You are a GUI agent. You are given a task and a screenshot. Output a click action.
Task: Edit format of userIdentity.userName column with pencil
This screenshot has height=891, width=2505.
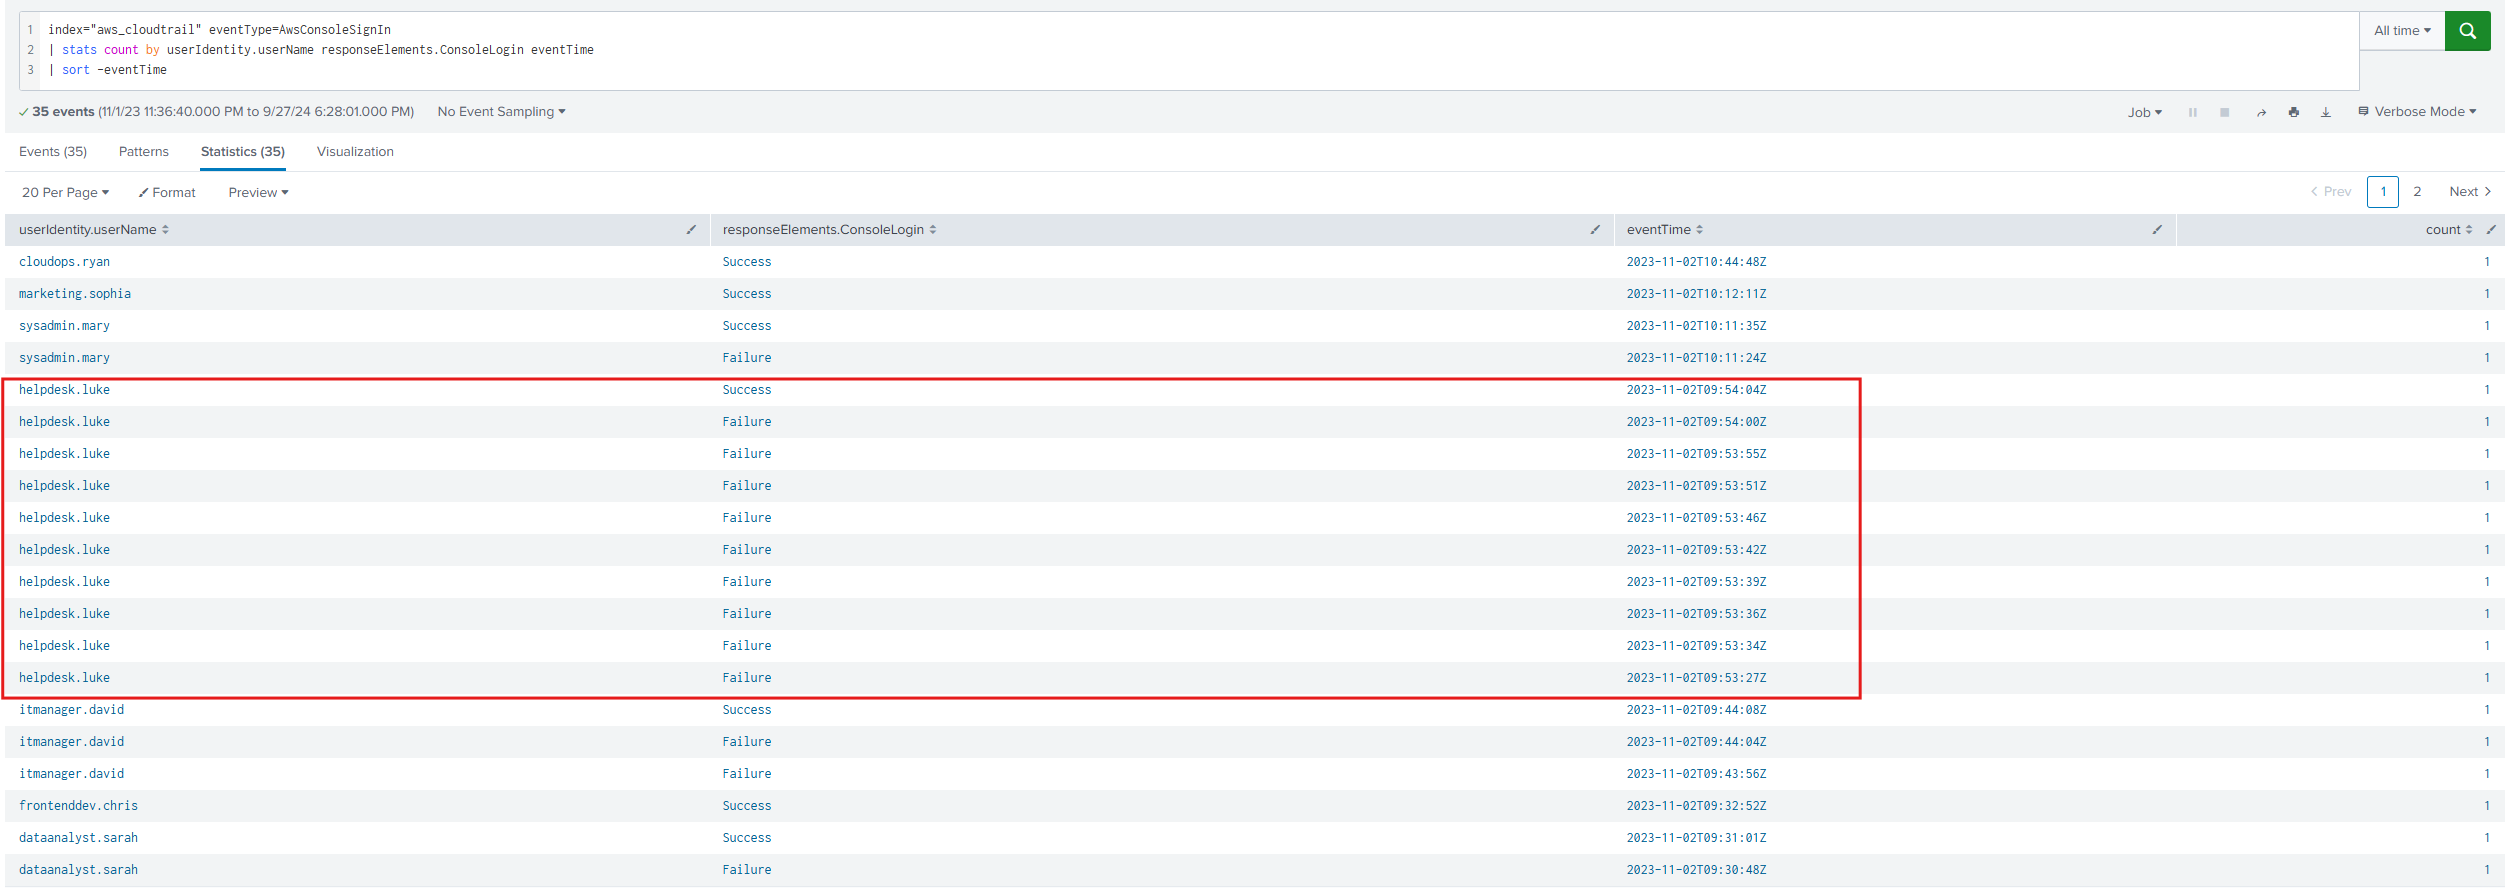(x=691, y=230)
